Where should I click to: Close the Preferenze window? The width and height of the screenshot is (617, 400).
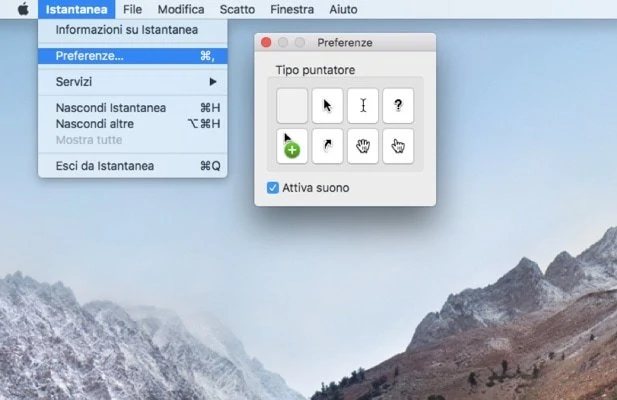[x=266, y=42]
